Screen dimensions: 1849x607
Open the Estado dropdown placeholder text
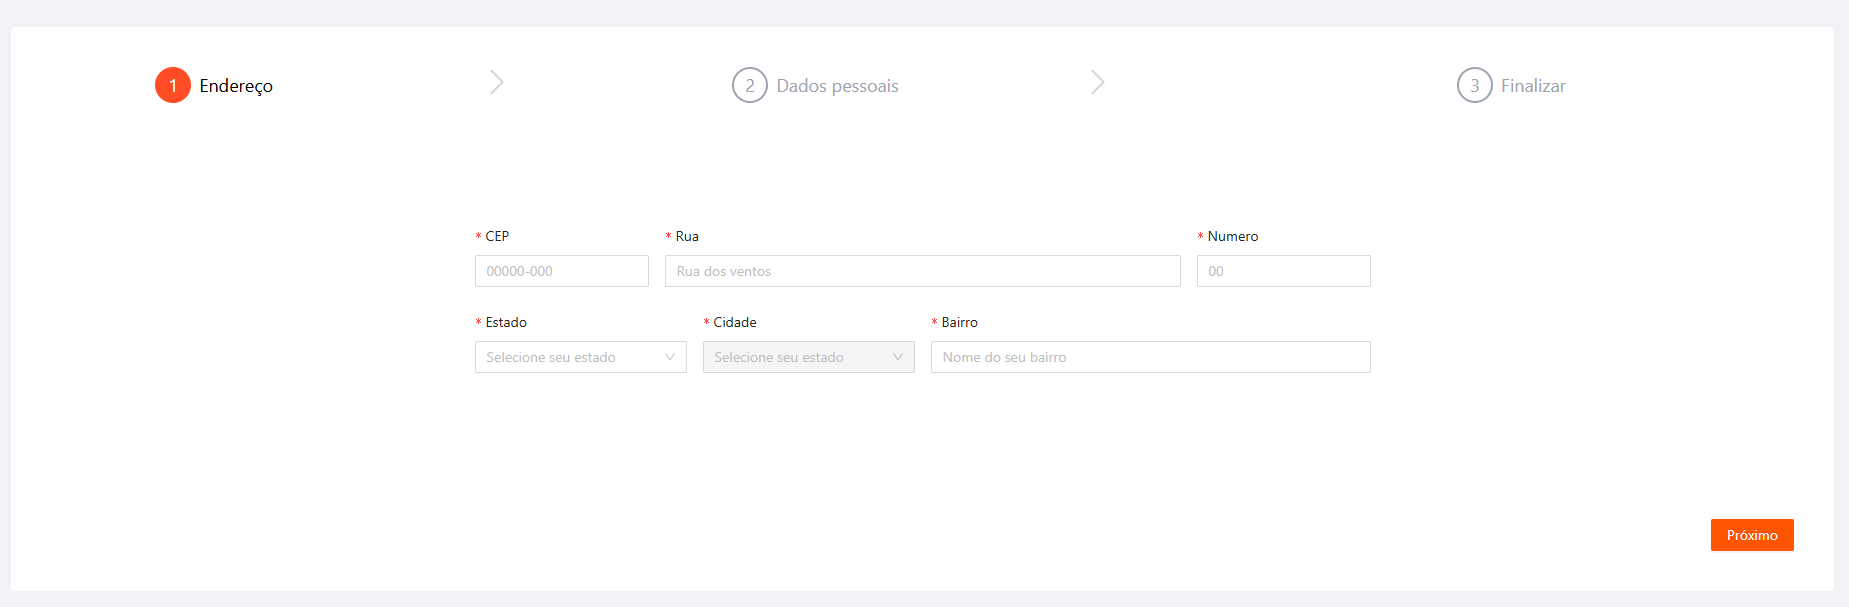coord(551,357)
